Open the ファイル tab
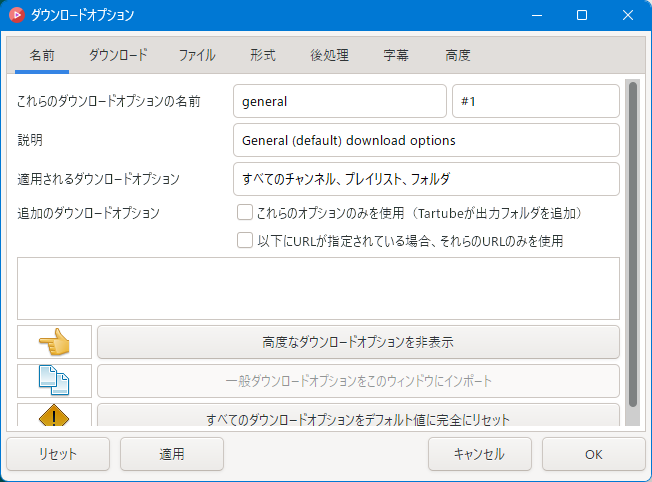The width and height of the screenshot is (652, 482). pos(197,55)
